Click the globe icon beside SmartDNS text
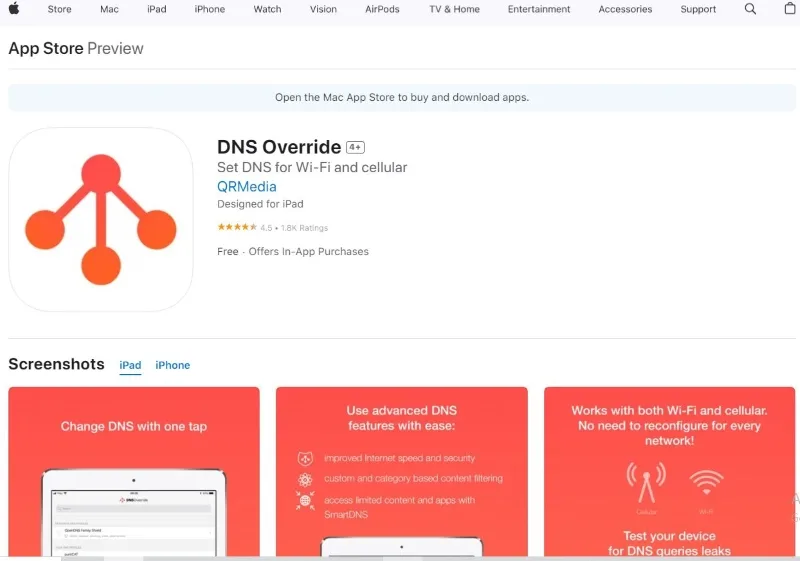The image size is (800, 561). [305, 501]
